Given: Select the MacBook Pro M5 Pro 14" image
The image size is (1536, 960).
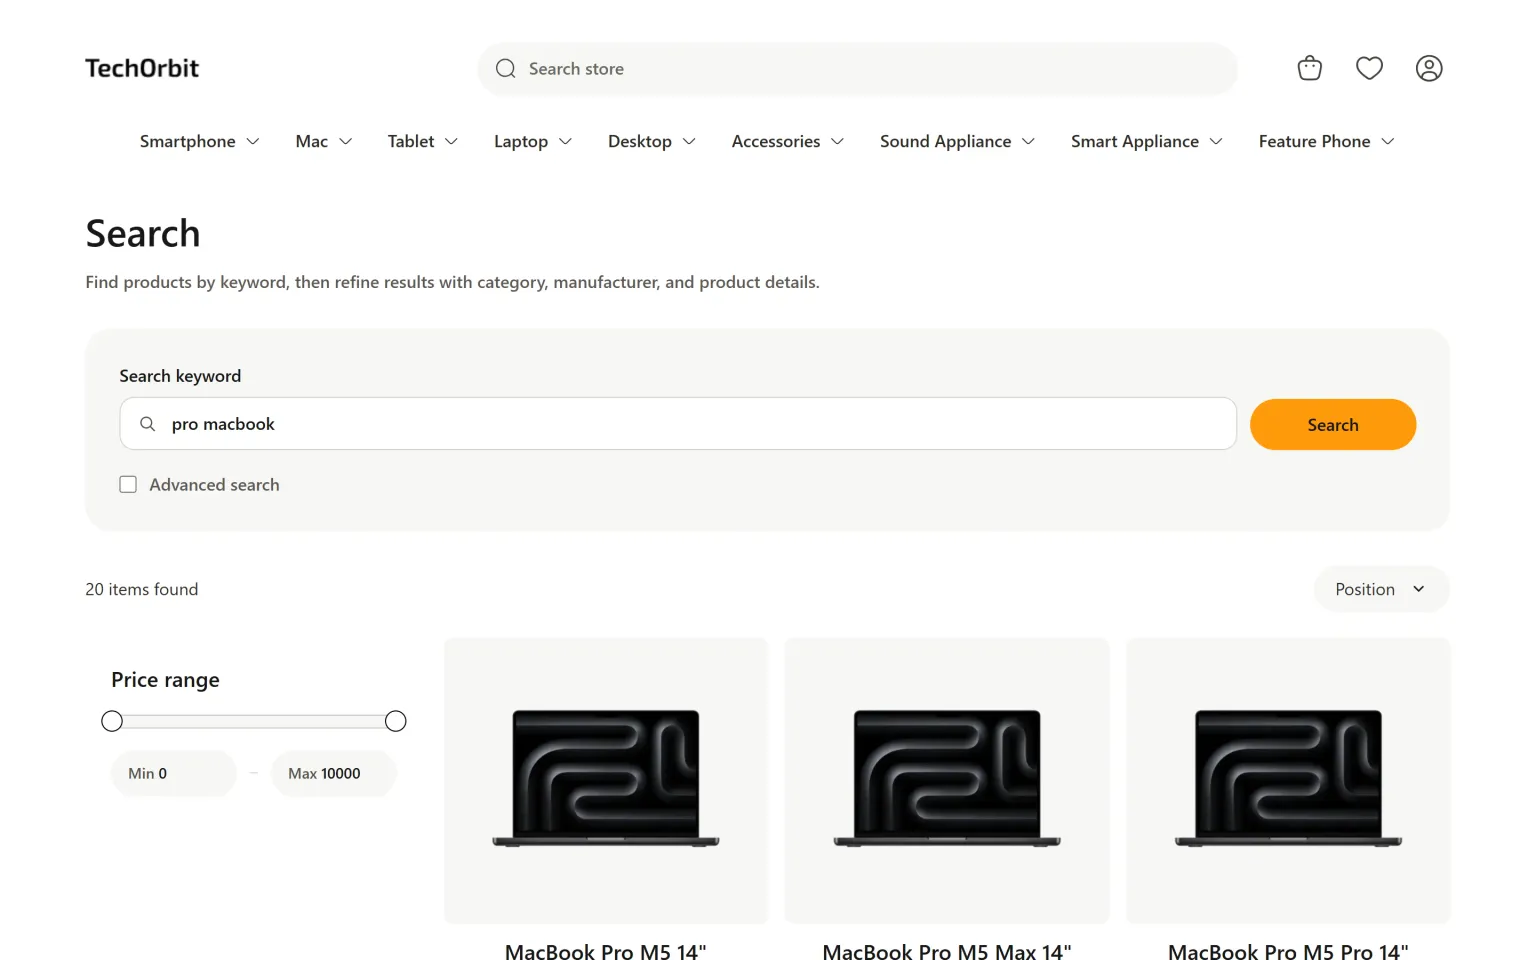Looking at the screenshot, I should point(1288,780).
